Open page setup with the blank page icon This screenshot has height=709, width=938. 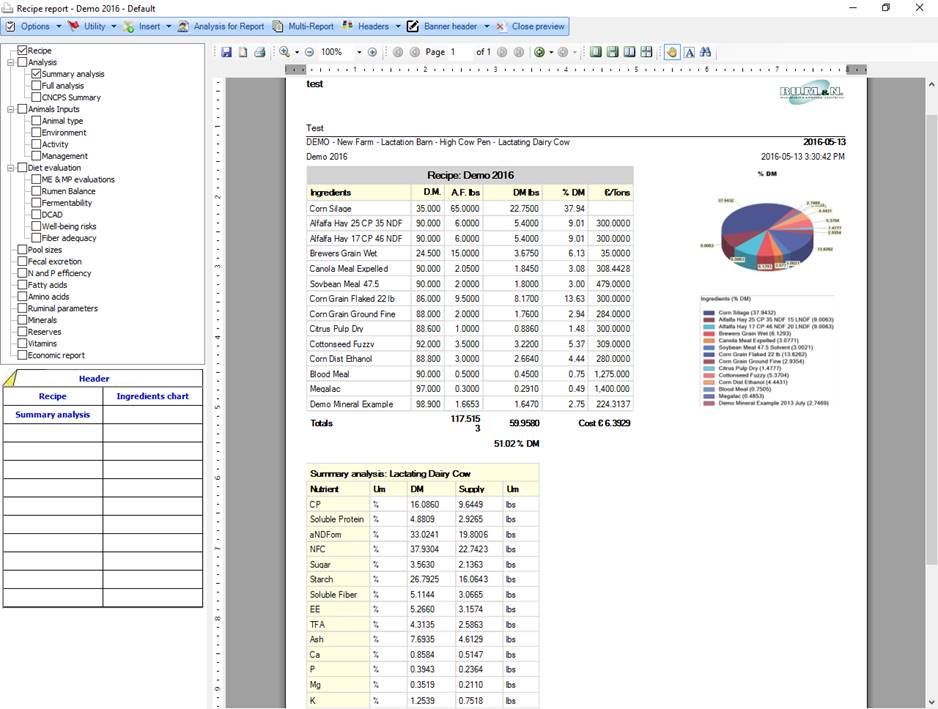243,52
